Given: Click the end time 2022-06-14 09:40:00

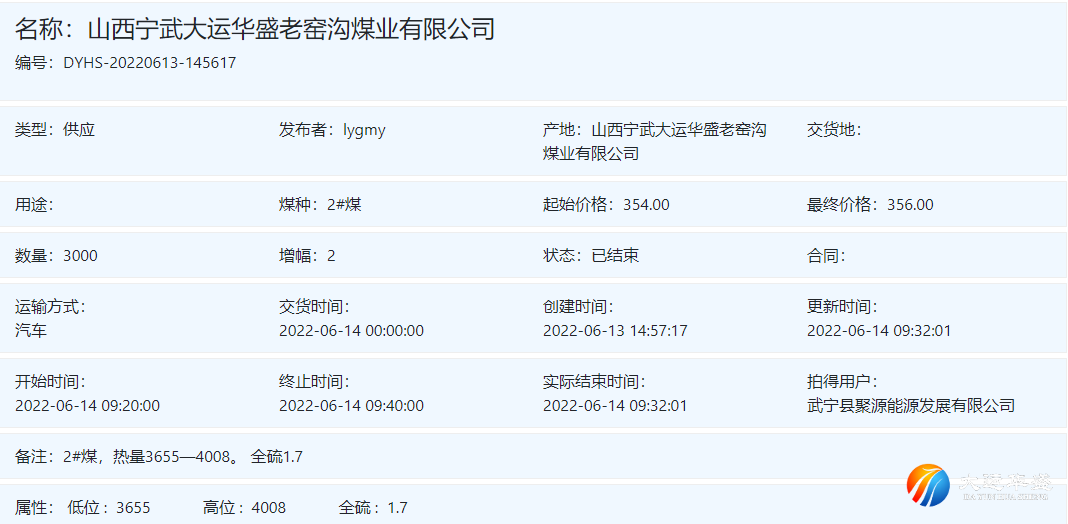Looking at the screenshot, I should click(351, 406).
